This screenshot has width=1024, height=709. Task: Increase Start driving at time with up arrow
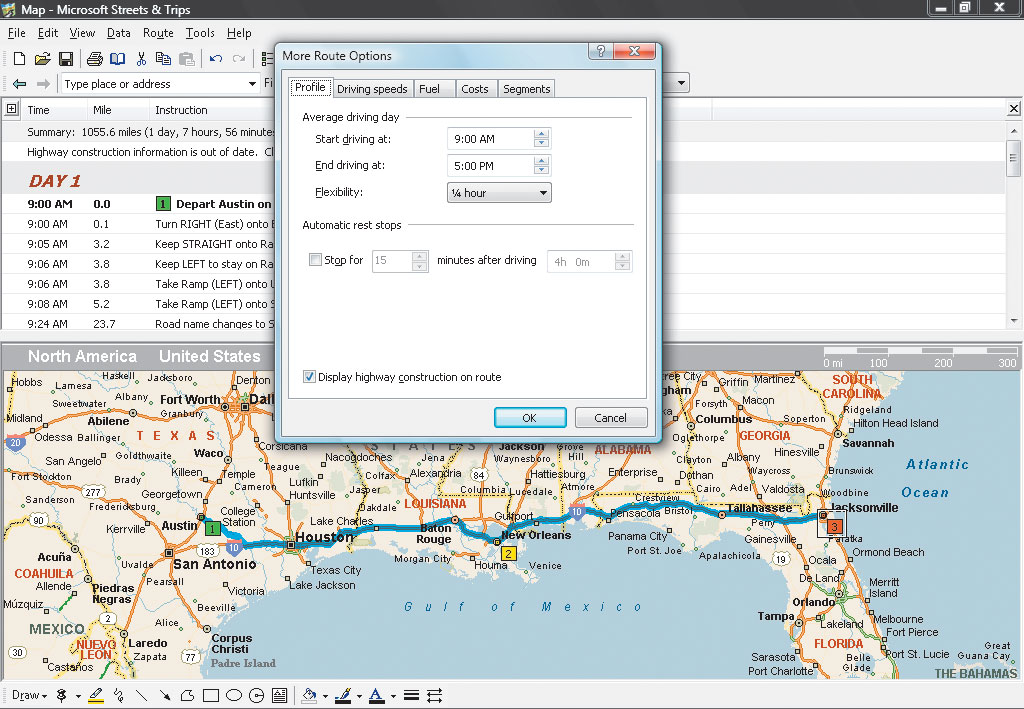point(541,134)
